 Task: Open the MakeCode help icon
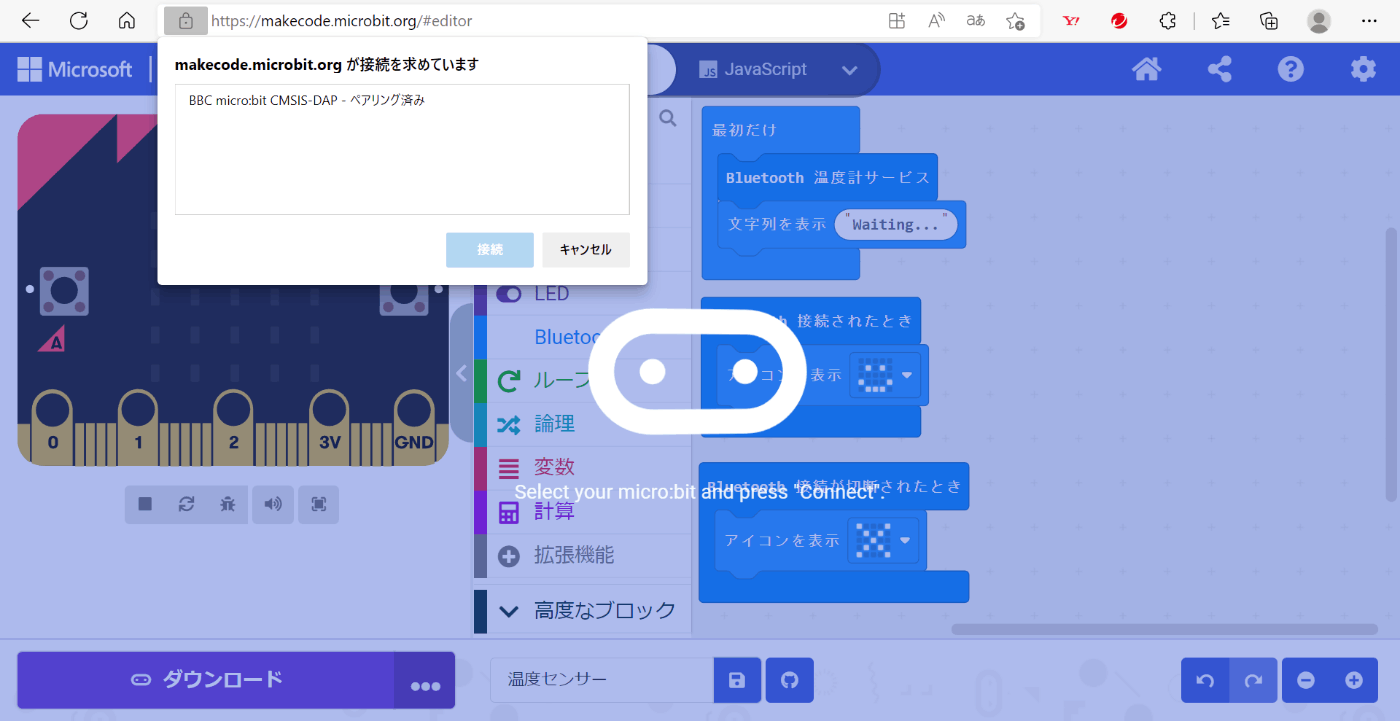1291,69
